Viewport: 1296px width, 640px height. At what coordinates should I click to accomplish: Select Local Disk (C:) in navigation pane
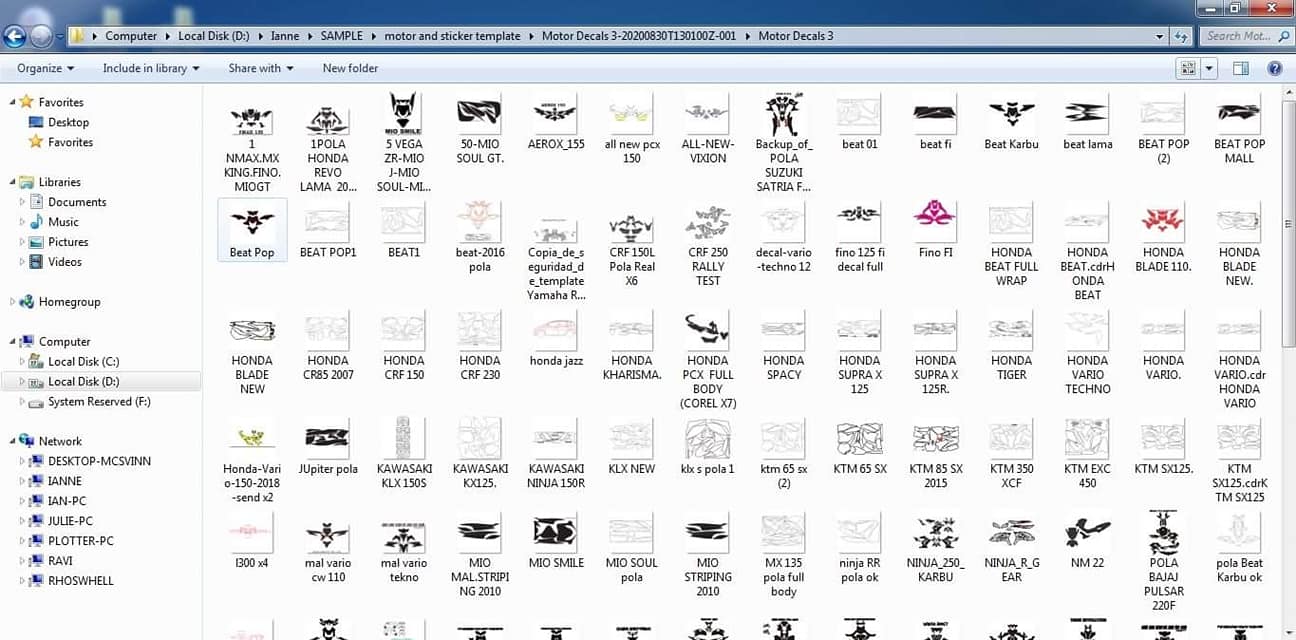[83, 361]
